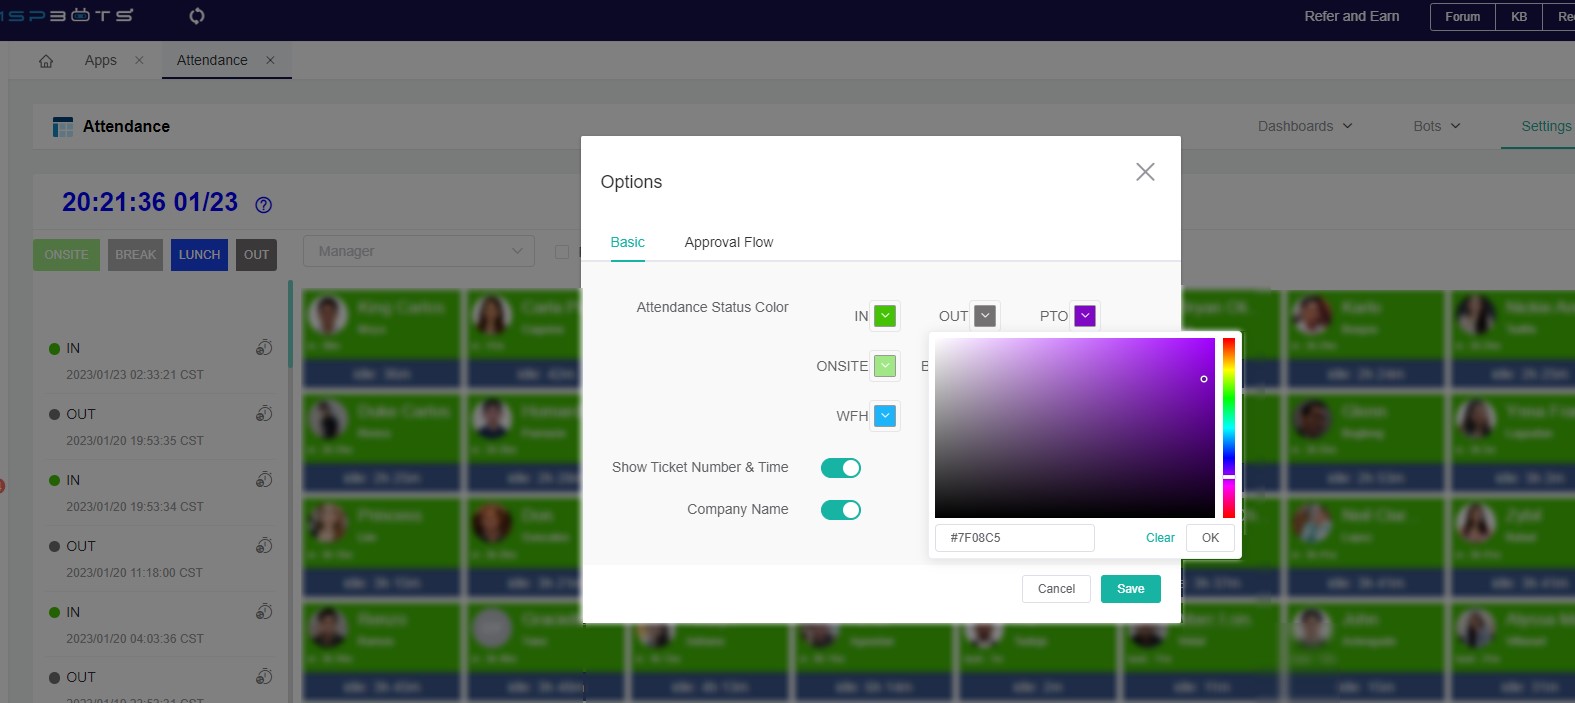Confirm color with OK button
This screenshot has height=703, width=1575.
[1210, 538]
